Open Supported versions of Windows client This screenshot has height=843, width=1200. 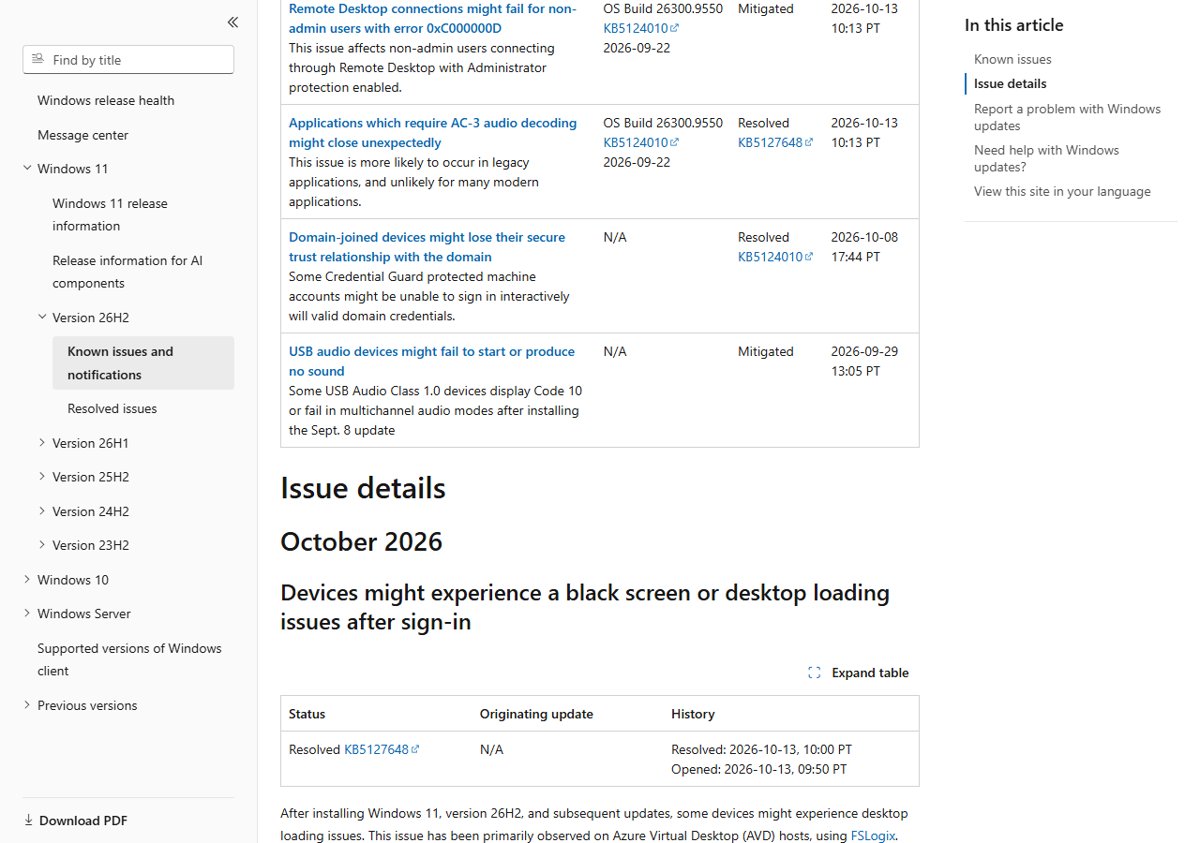[129, 660]
